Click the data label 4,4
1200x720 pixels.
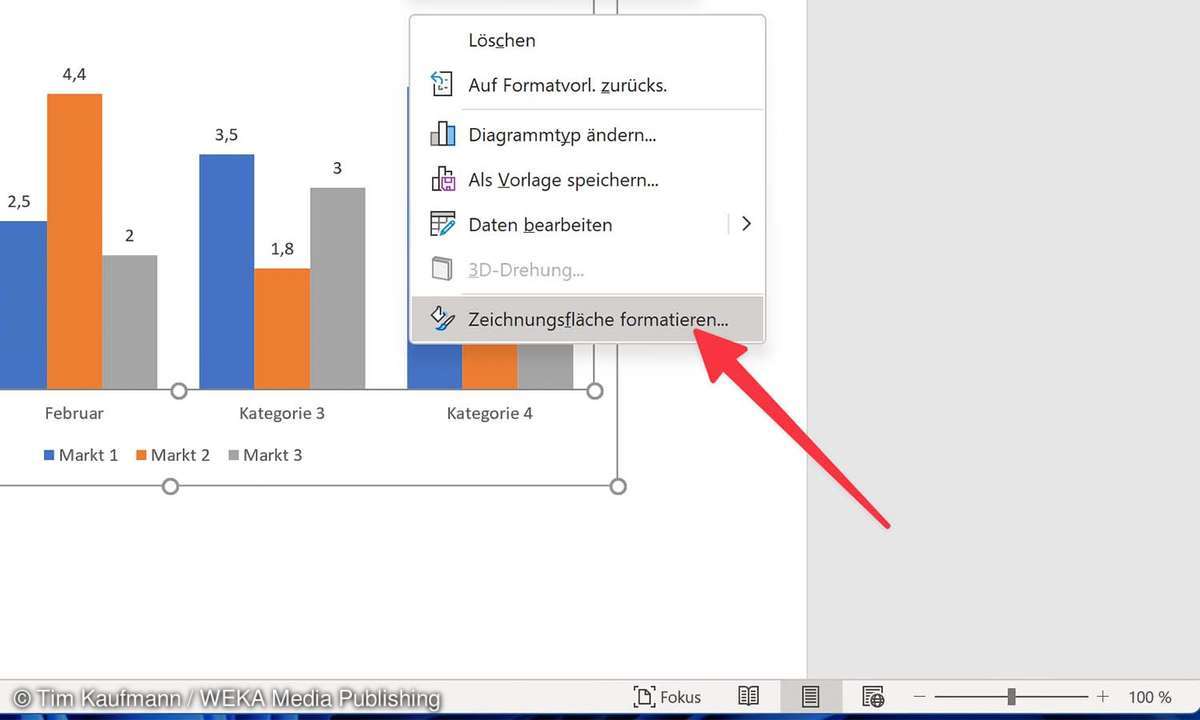tap(74, 74)
